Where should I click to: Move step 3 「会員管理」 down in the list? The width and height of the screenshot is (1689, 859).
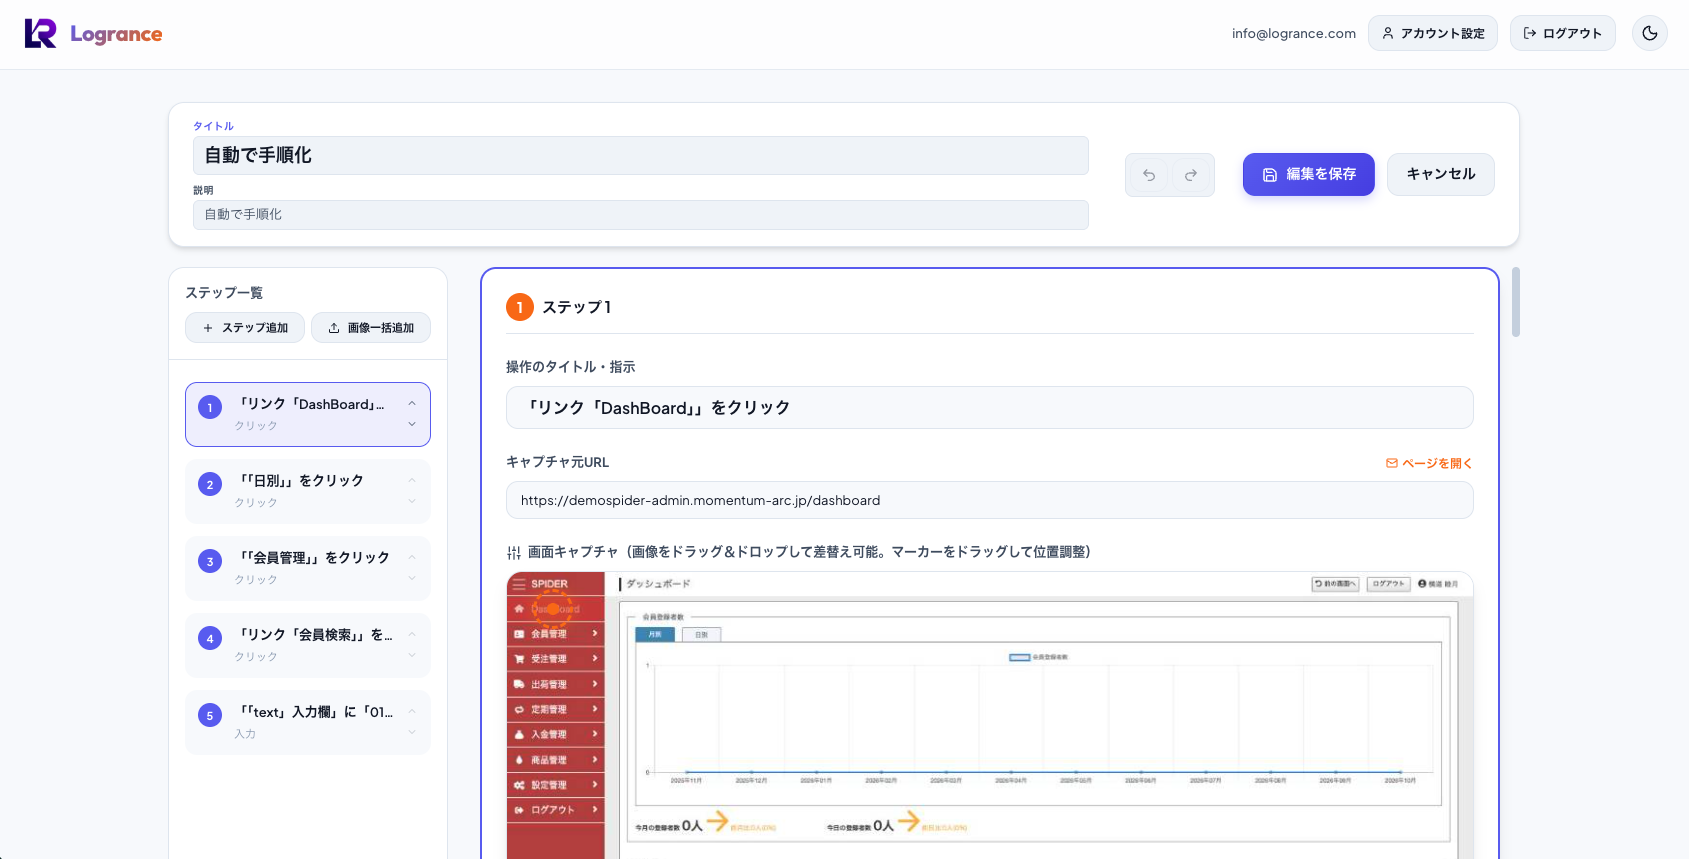coord(412,579)
